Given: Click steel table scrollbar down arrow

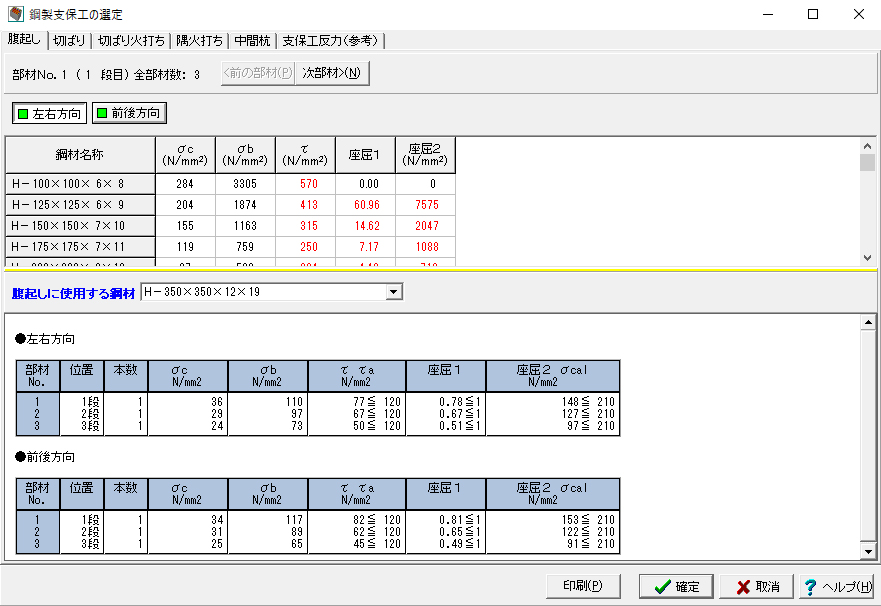Looking at the screenshot, I should pyautogui.click(x=868, y=258).
